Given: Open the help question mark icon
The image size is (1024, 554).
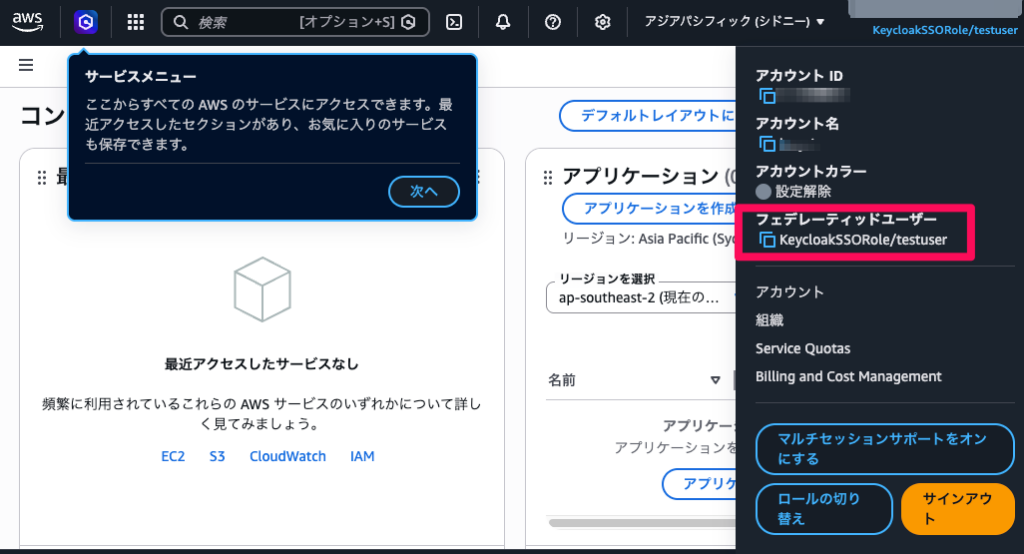Looking at the screenshot, I should pos(553,22).
